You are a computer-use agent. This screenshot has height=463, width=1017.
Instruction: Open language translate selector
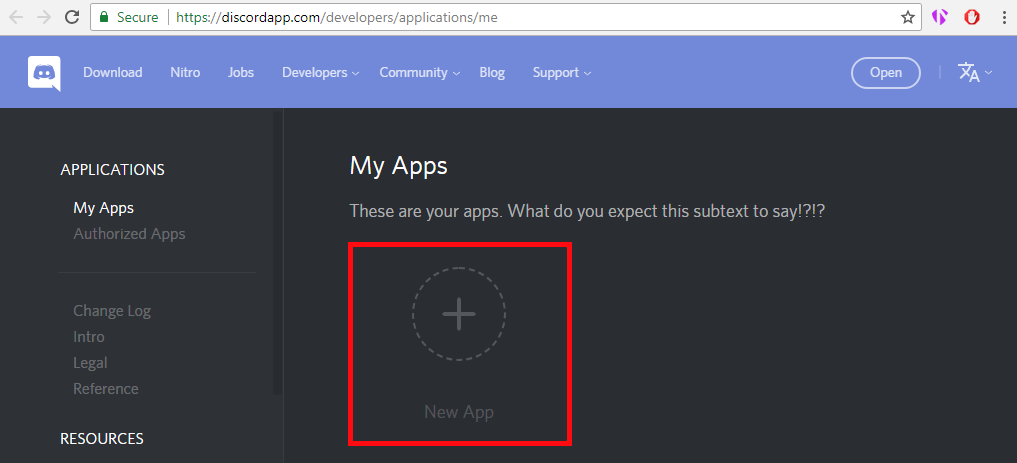click(x=975, y=73)
